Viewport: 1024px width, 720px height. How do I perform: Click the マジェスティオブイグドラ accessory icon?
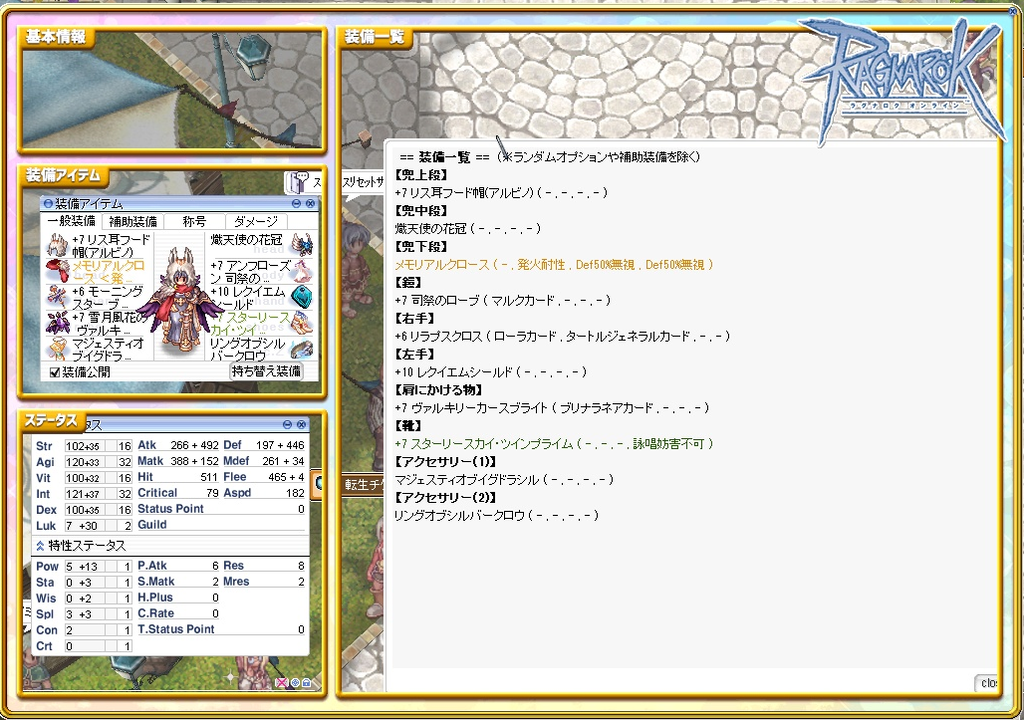(57, 348)
